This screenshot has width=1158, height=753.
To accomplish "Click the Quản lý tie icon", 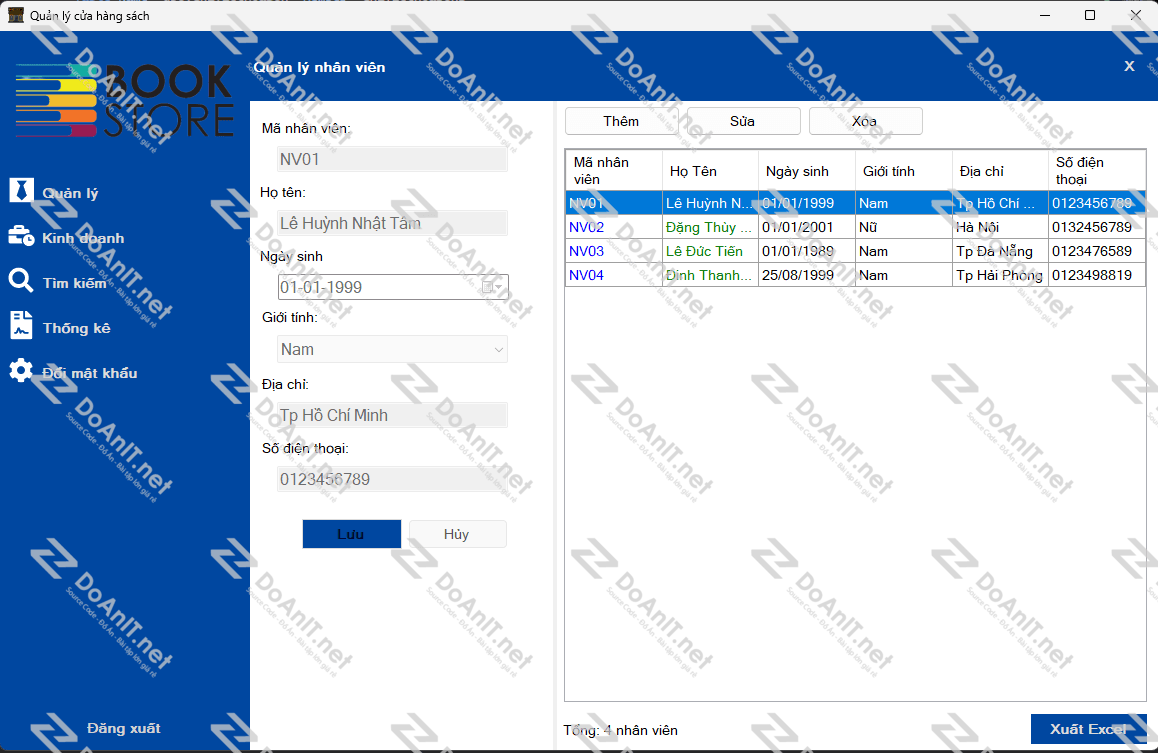I will pyautogui.click(x=21, y=190).
